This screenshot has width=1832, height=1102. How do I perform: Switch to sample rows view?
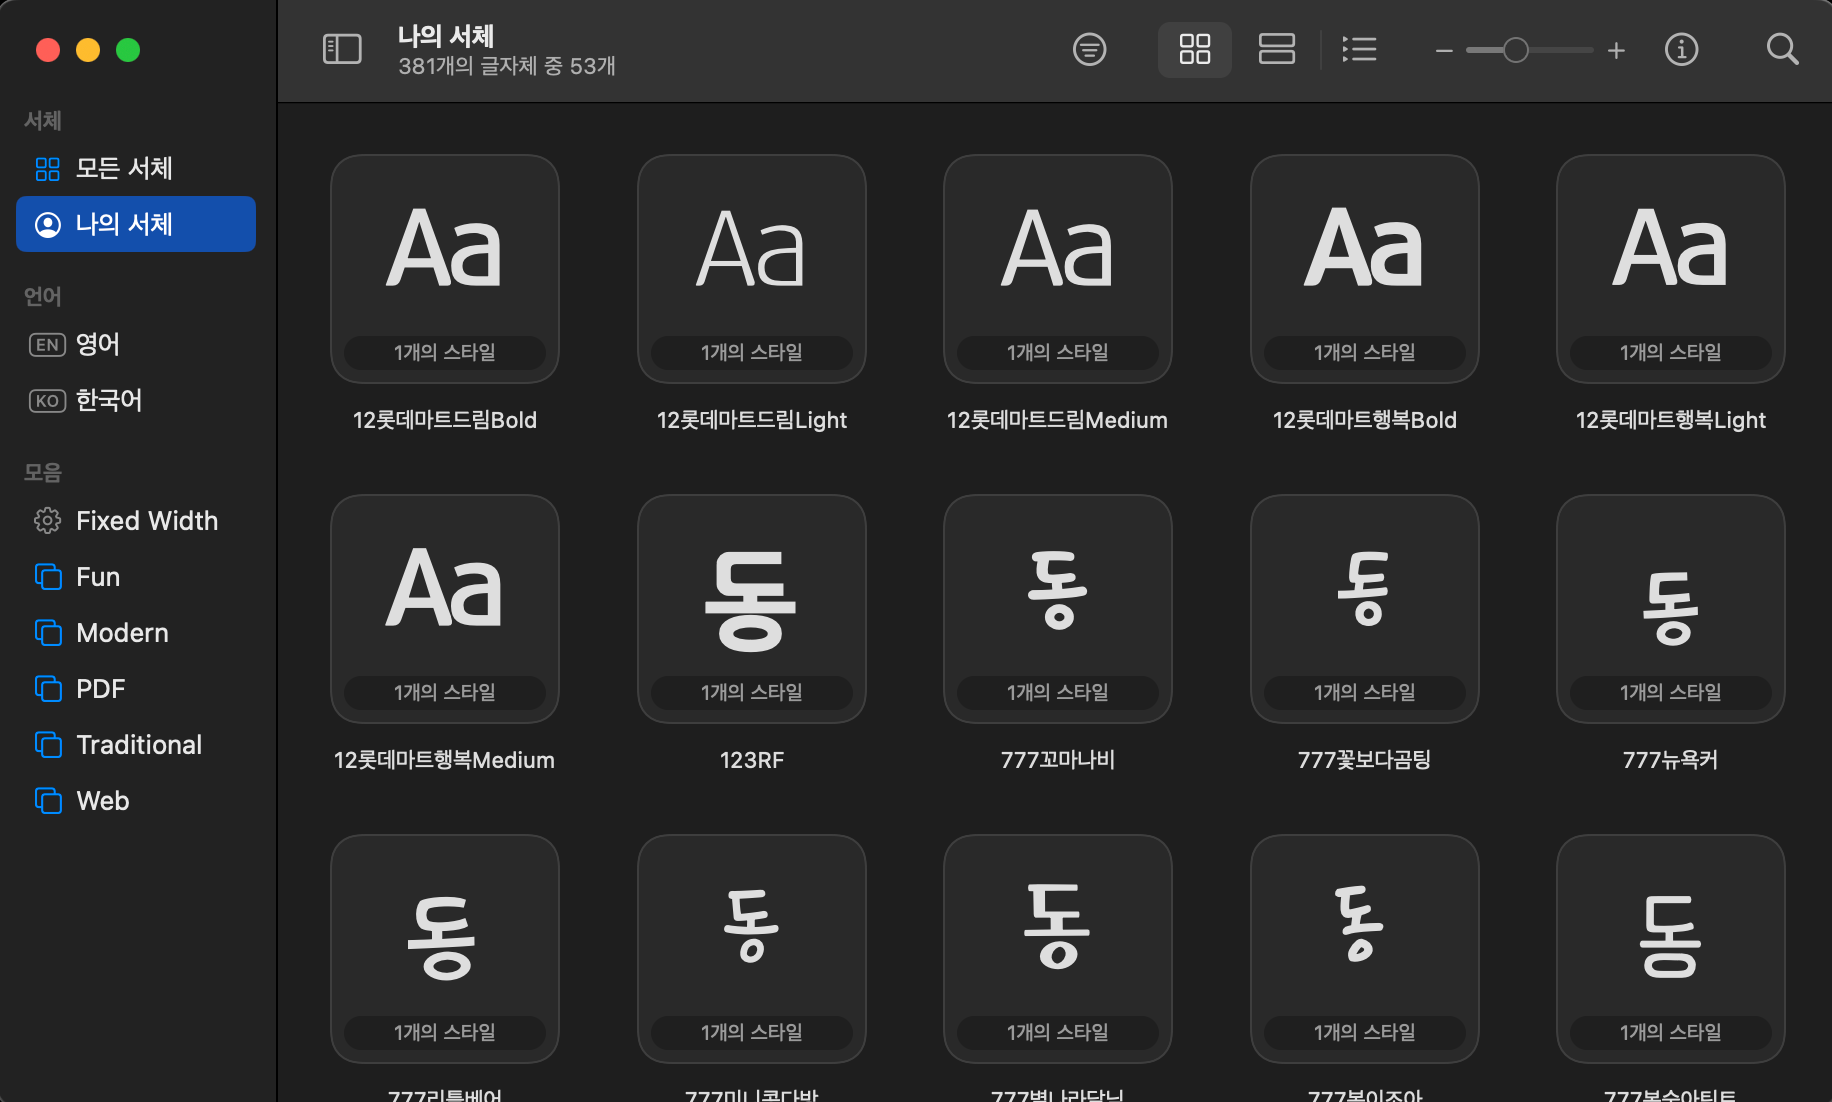(1276, 49)
